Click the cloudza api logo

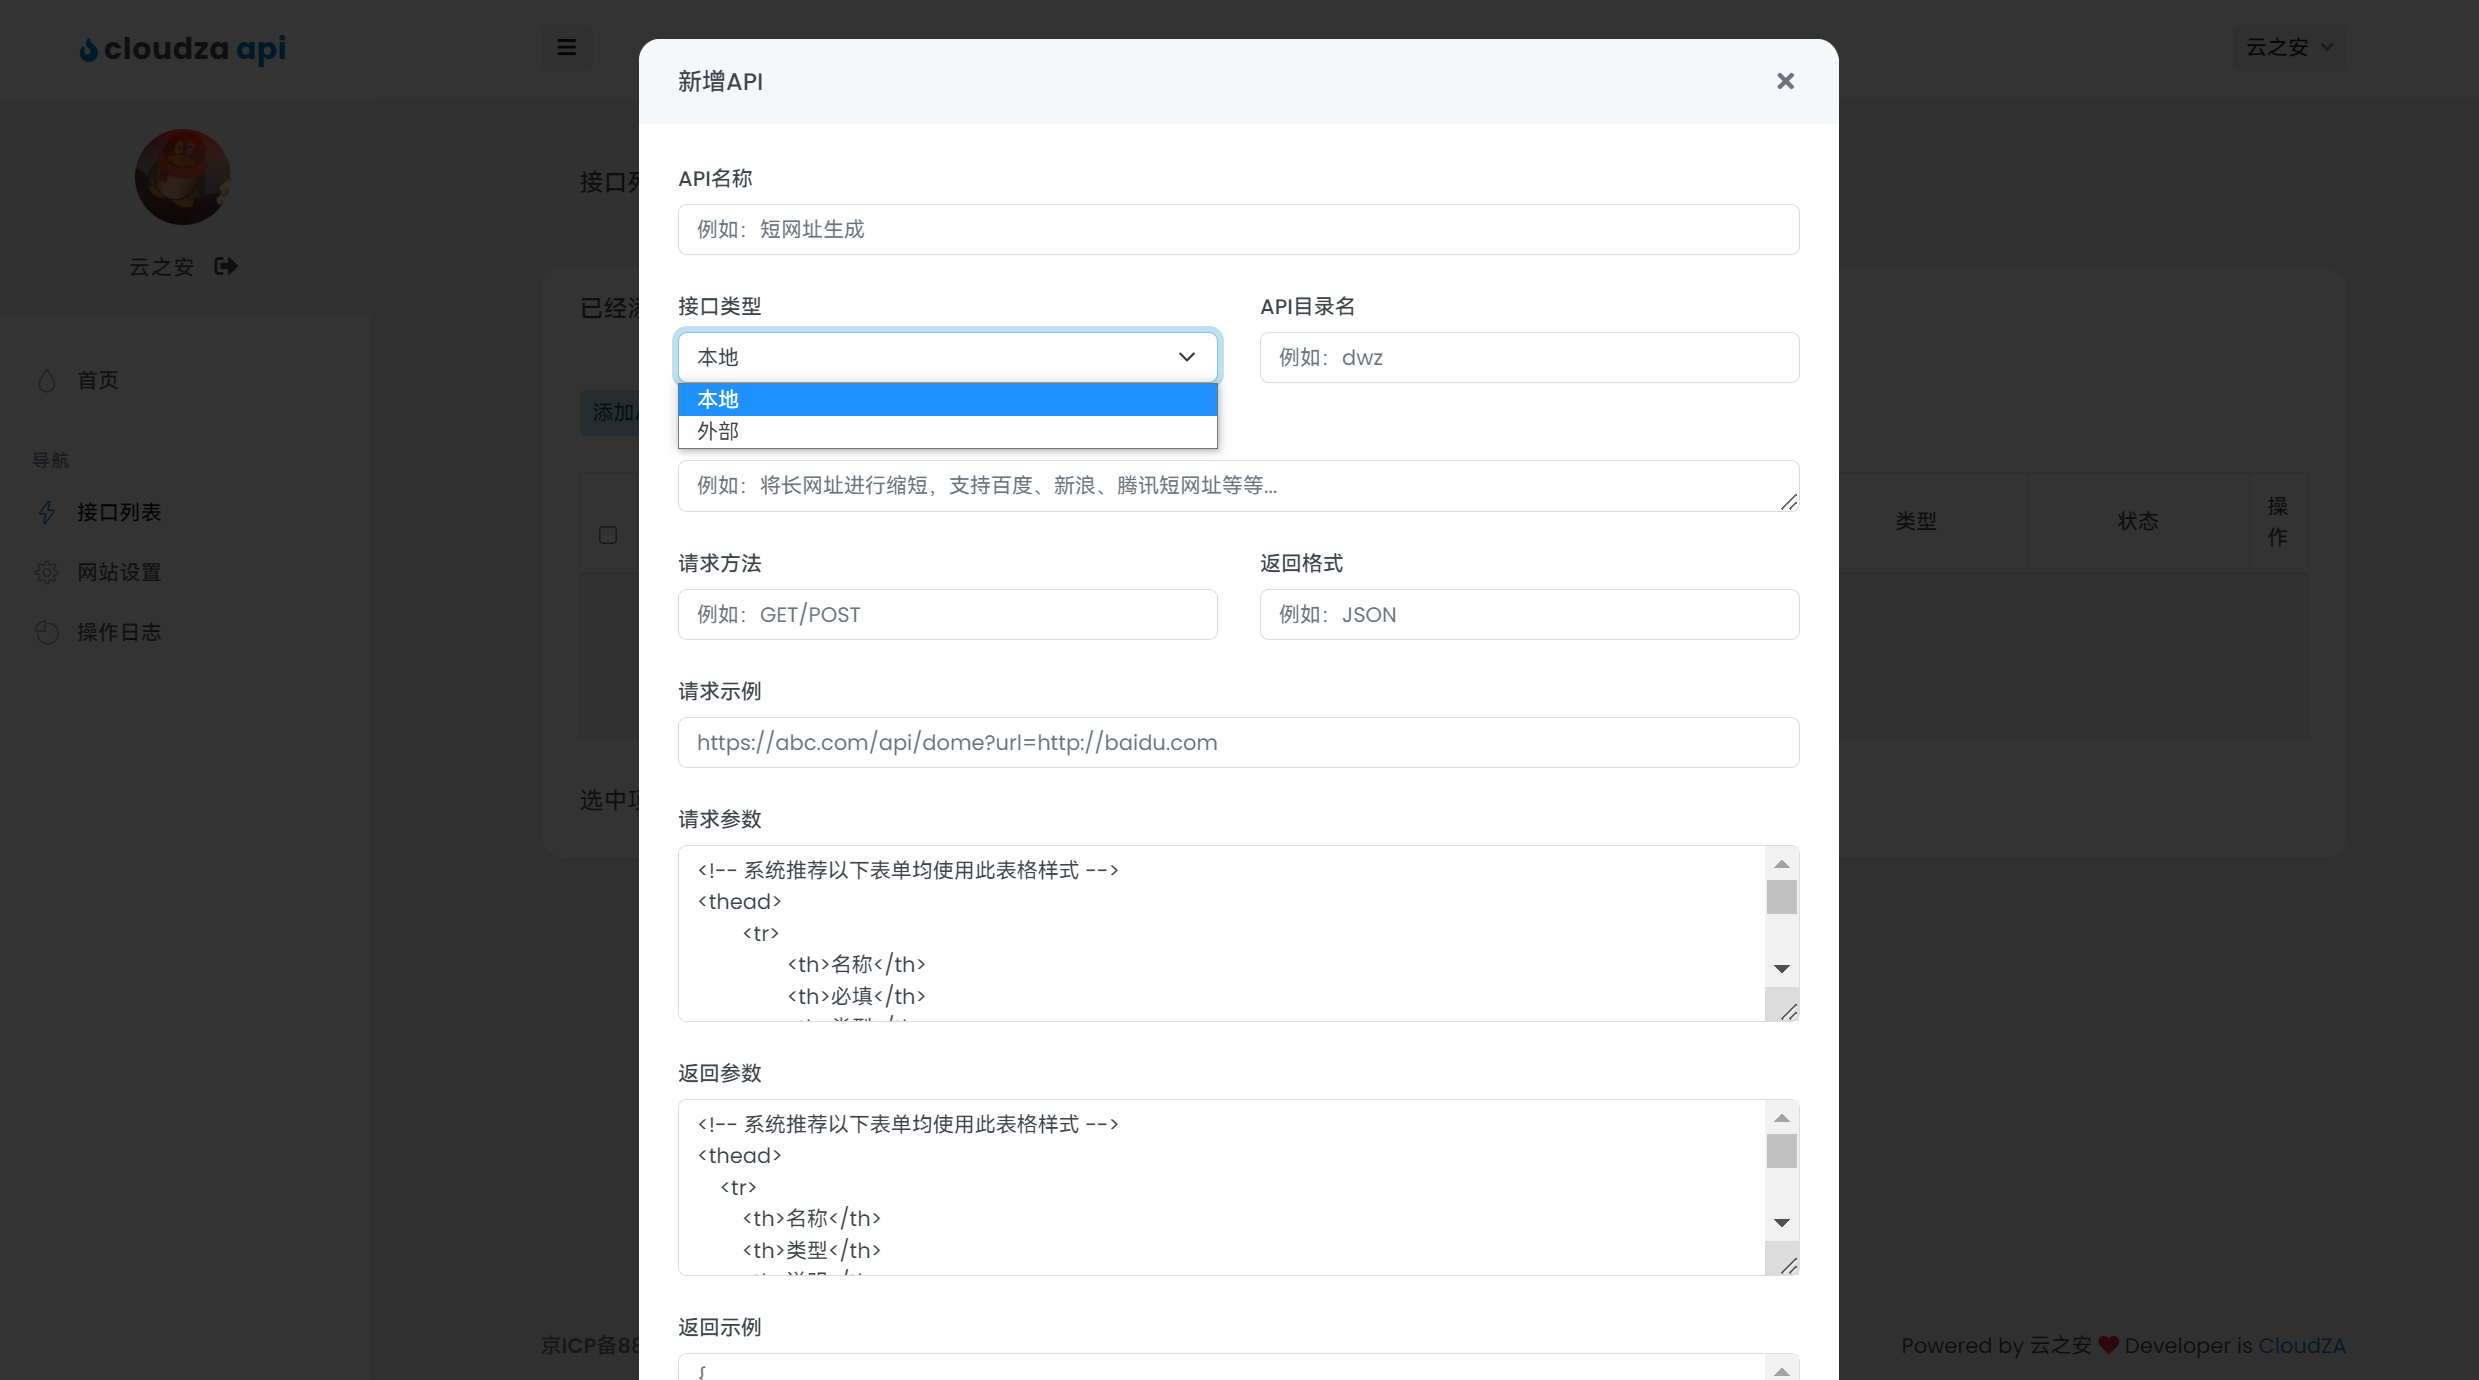183,48
